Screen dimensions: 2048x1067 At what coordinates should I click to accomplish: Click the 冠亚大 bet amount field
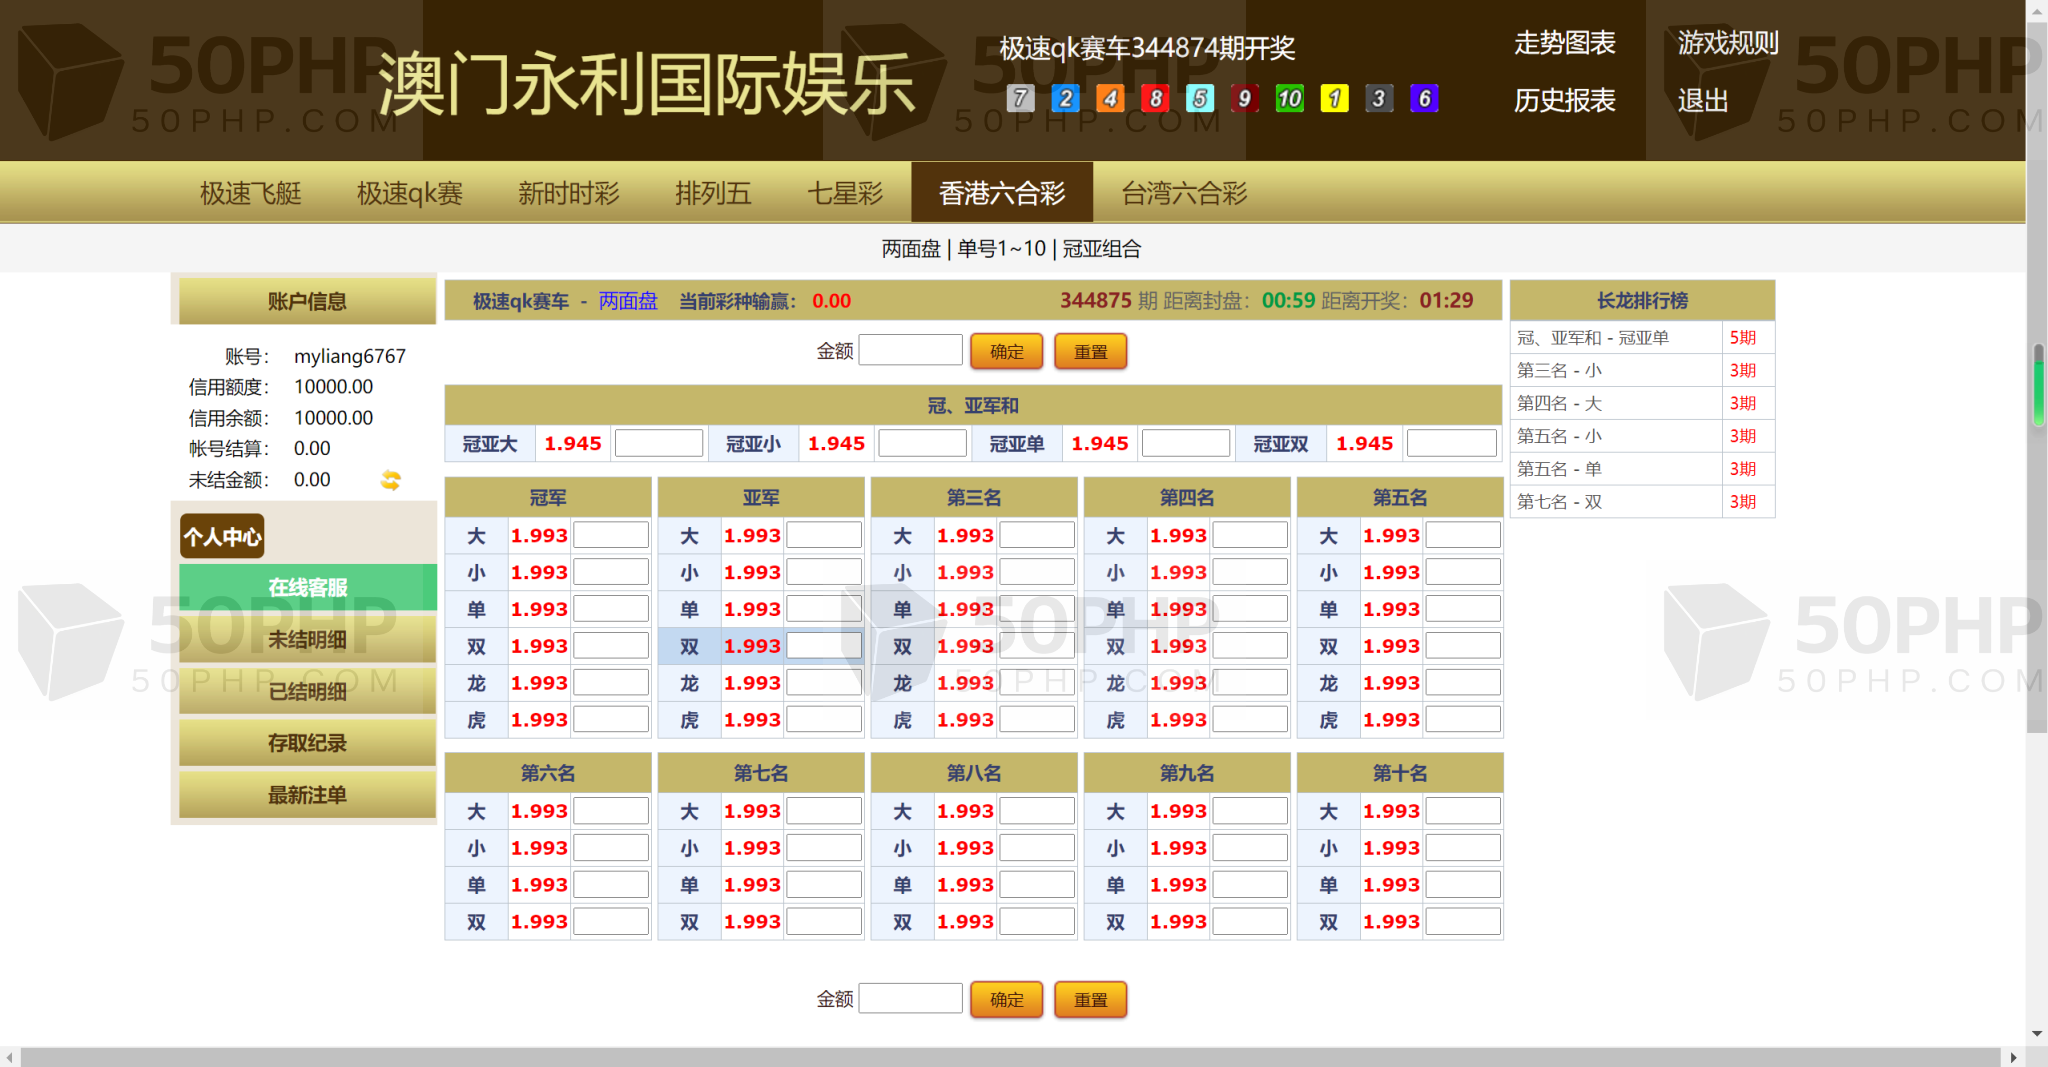(x=658, y=443)
